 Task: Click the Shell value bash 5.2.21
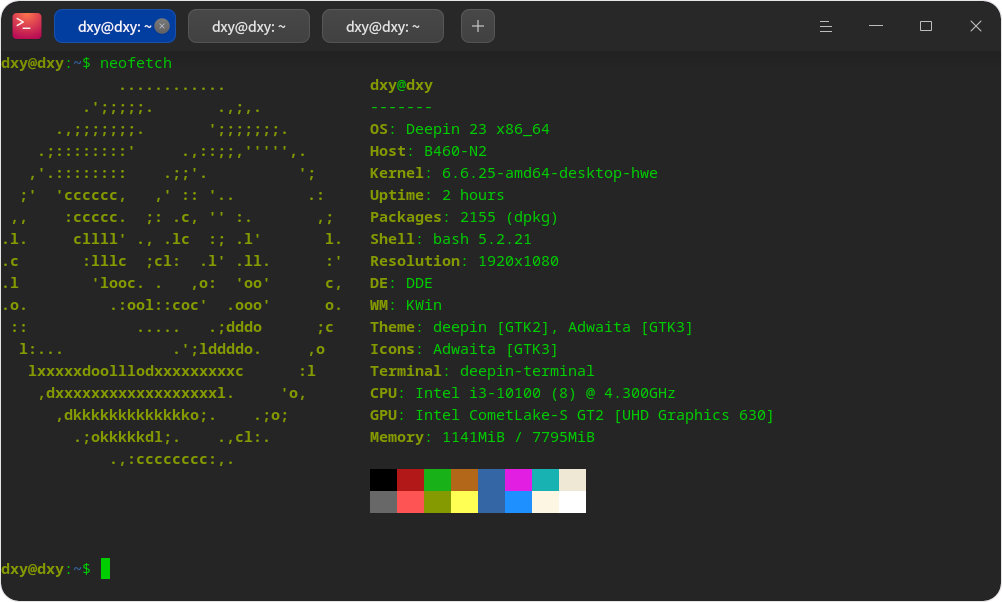tap(482, 239)
